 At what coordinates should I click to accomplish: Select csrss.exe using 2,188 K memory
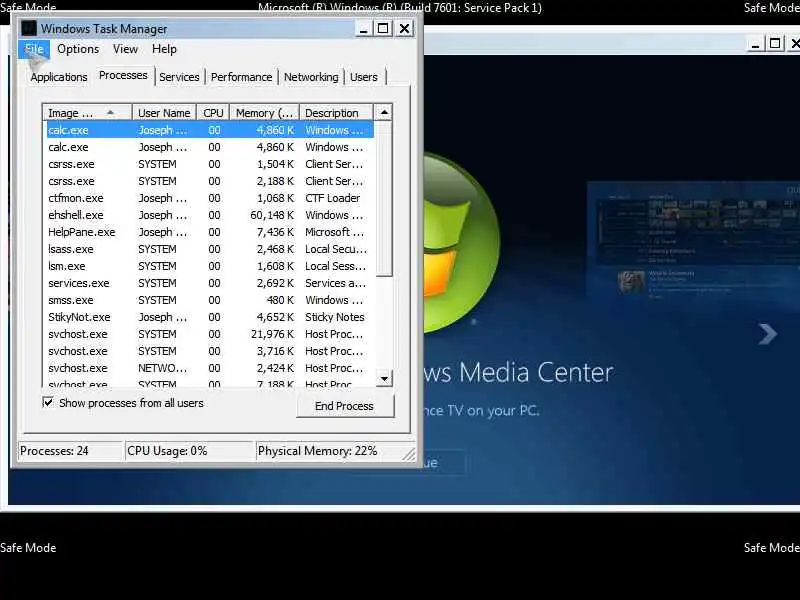[210, 181]
